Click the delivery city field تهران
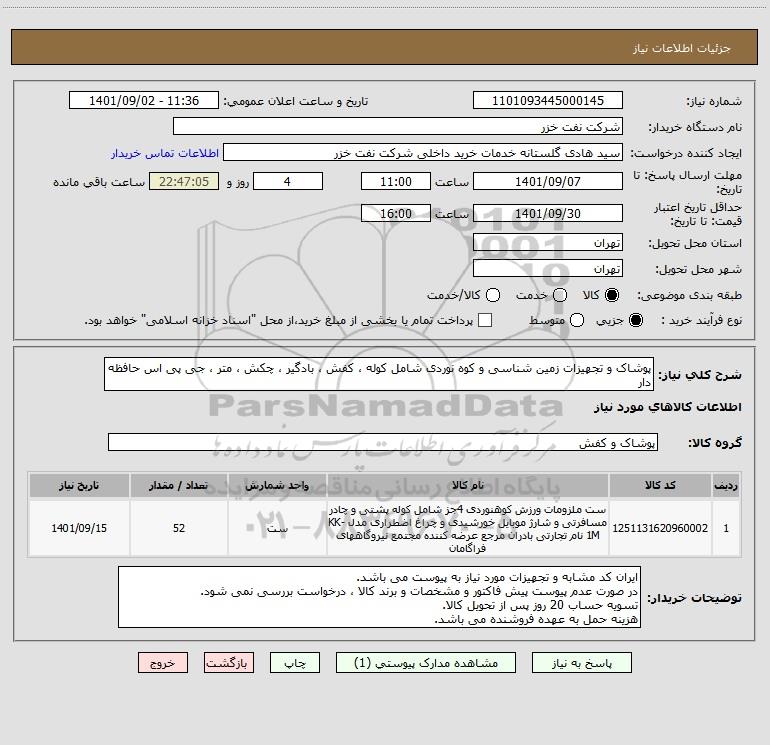 [548, 269]
